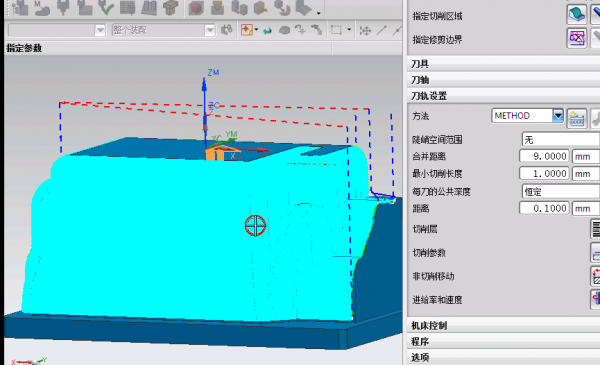Click the grey hierarchy icon before dashed rectangle

point(316,30)
